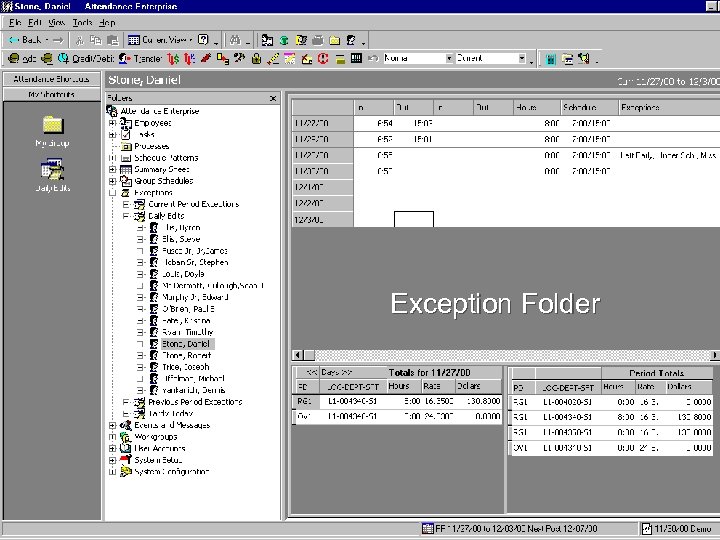Click the Credit/Debit toolbar button

(x=86, y=58)
